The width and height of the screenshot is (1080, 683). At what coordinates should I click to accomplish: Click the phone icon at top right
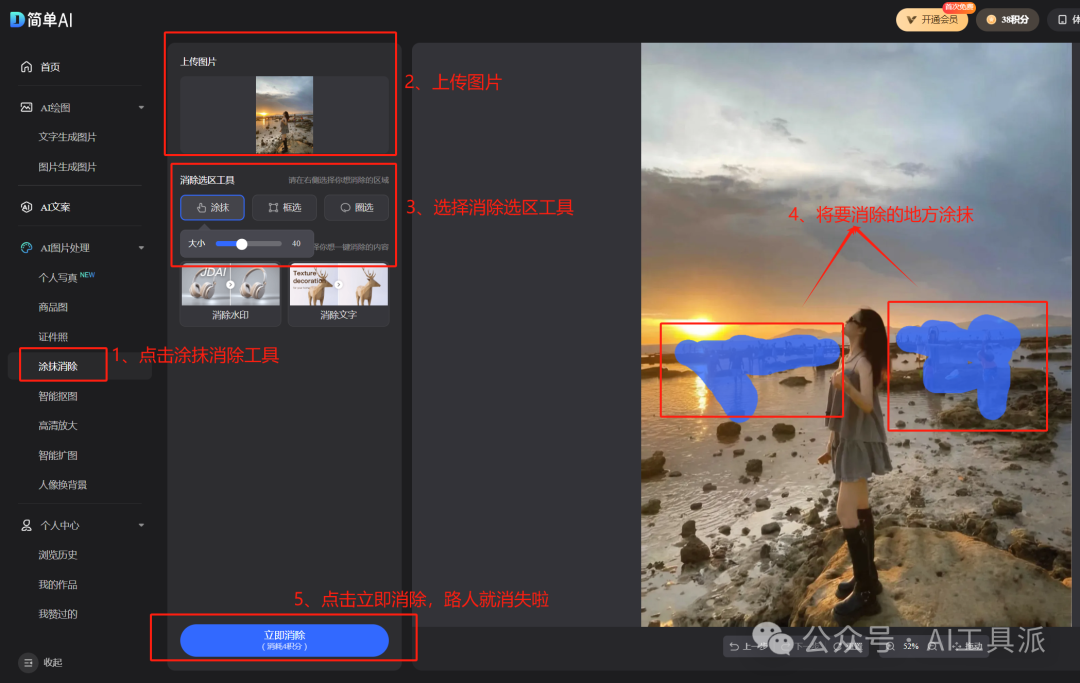pos(1062,19)
